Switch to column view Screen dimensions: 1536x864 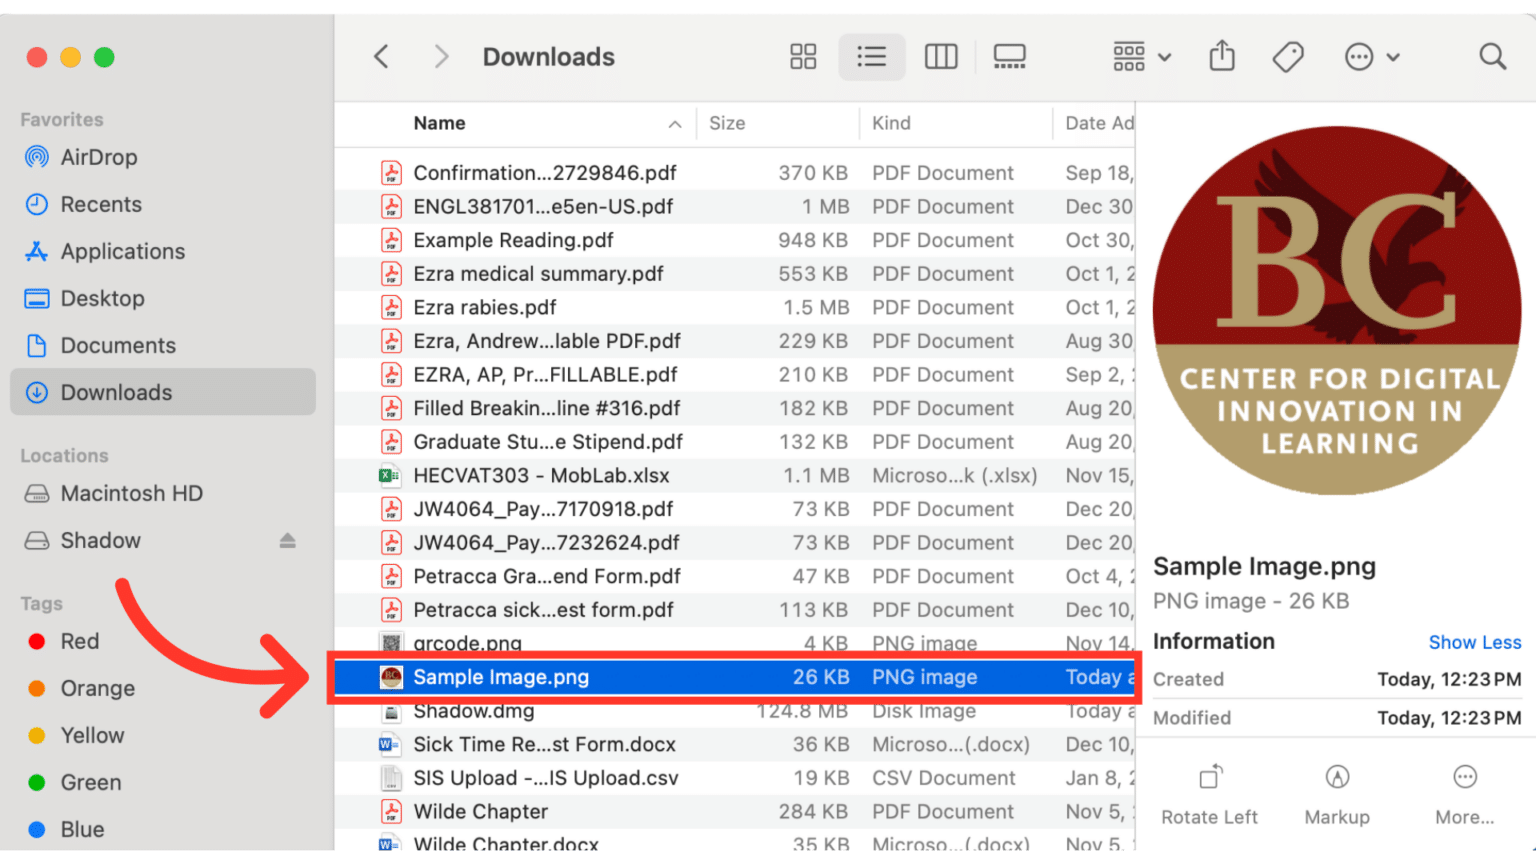click(940, 56)
